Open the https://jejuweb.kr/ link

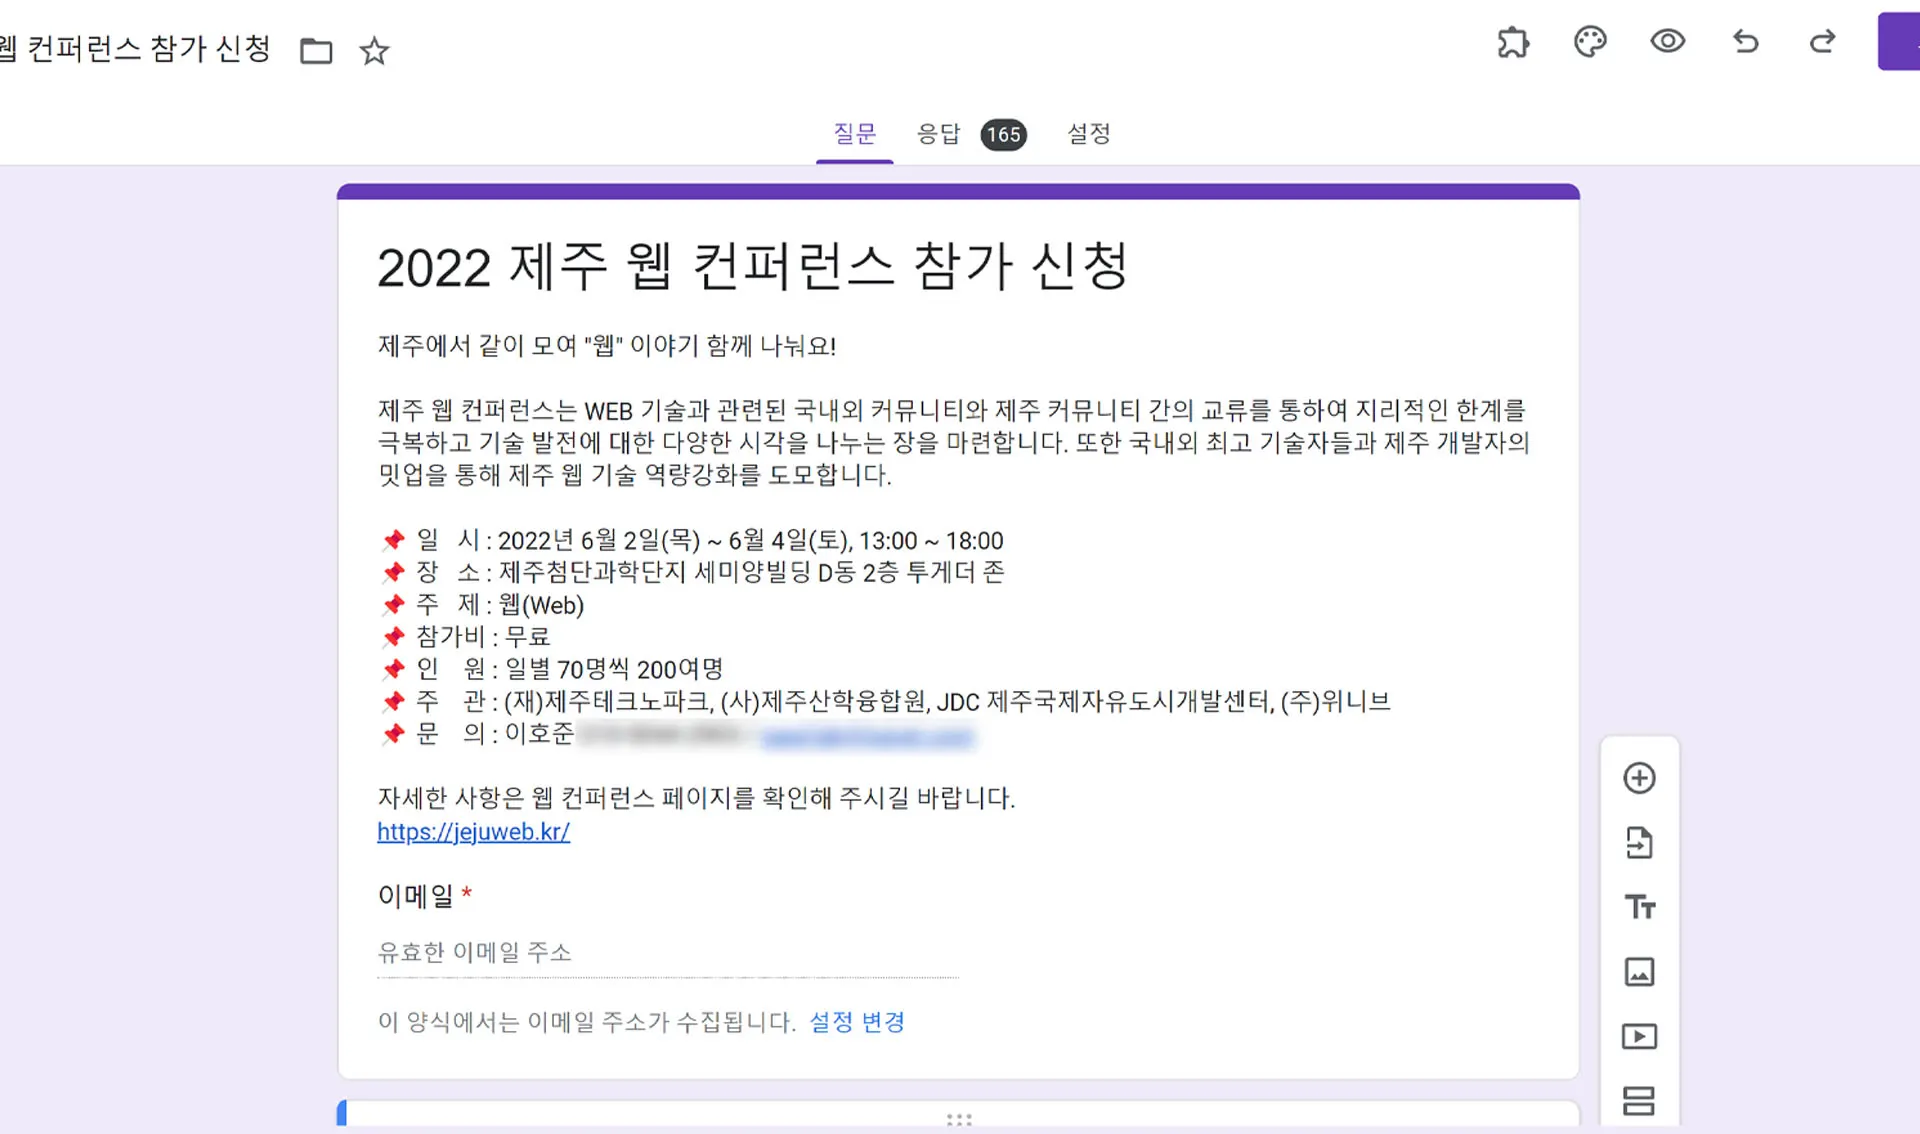pos(473,832)
